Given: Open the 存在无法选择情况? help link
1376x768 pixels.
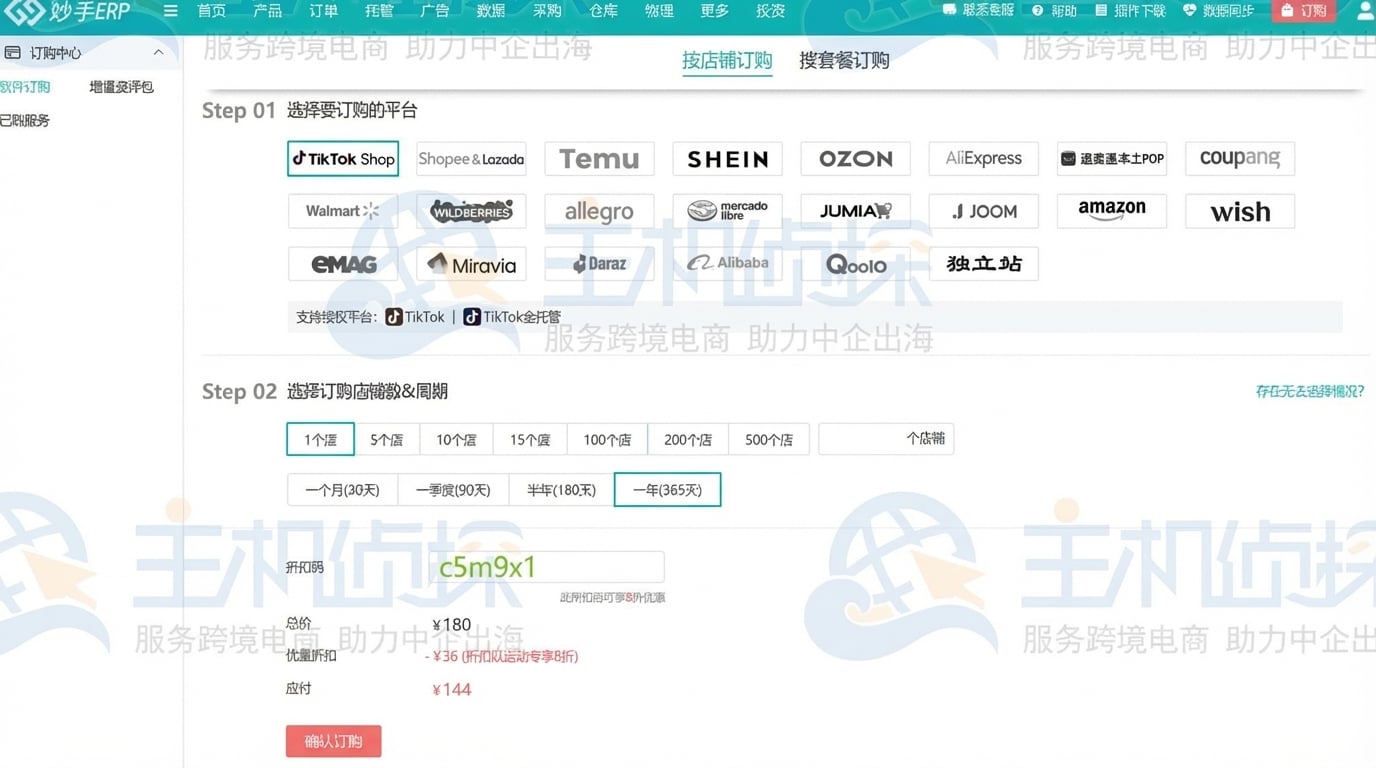Looking at the screenshot, I should (1309, 391).
